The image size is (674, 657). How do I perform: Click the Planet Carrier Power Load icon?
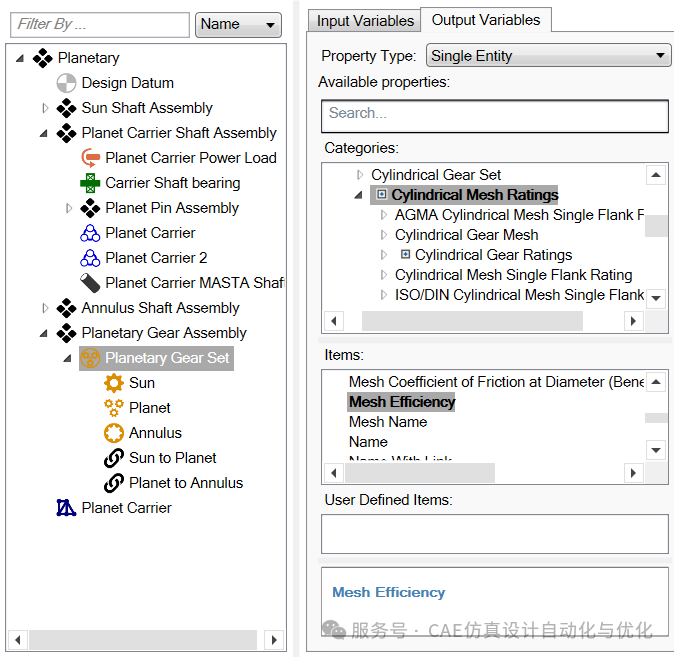coord(90,158)
